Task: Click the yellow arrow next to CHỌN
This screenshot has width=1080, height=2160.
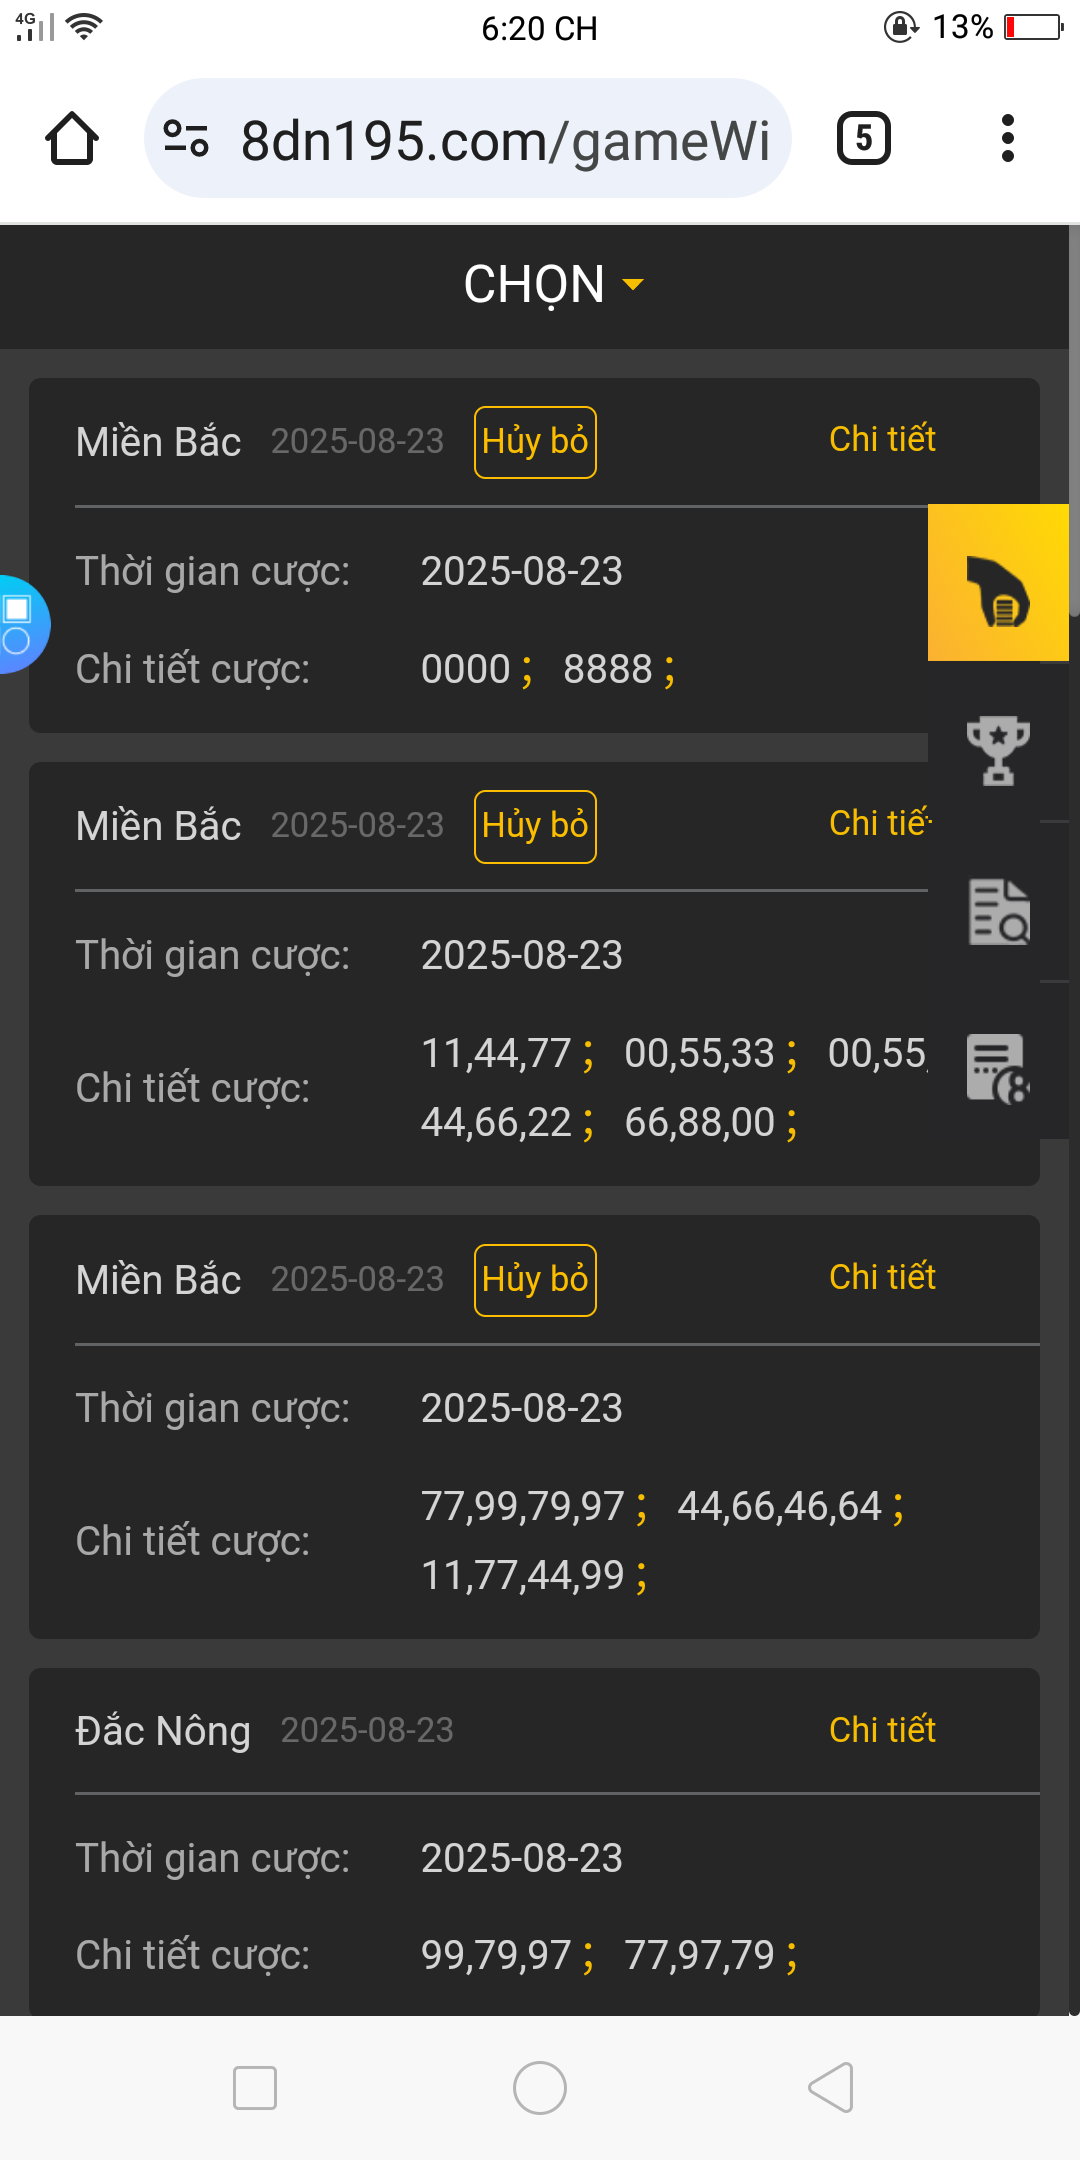Action: click(633, 285)
